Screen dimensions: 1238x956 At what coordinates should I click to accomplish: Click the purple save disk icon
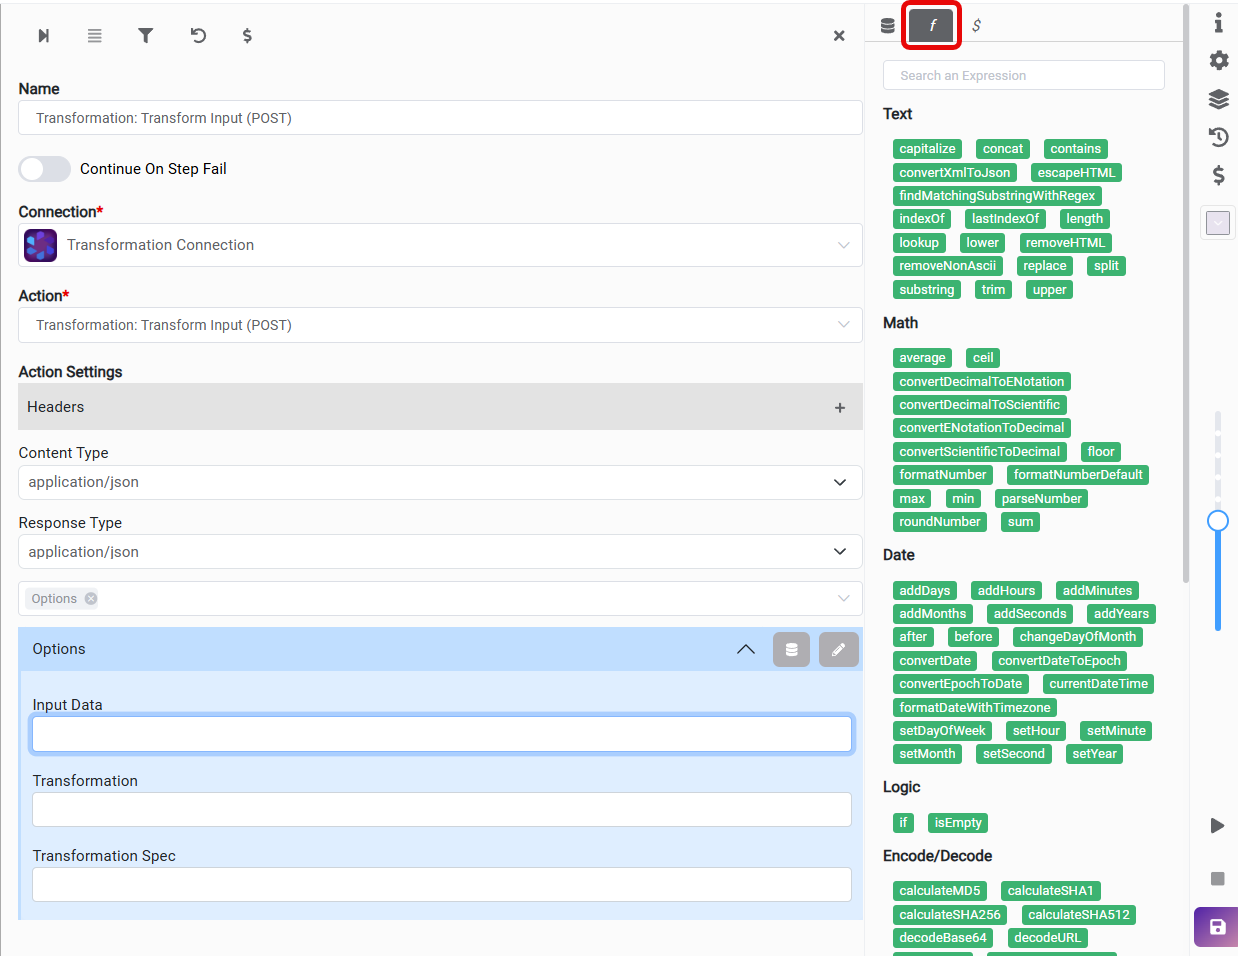coord(1217,927)
